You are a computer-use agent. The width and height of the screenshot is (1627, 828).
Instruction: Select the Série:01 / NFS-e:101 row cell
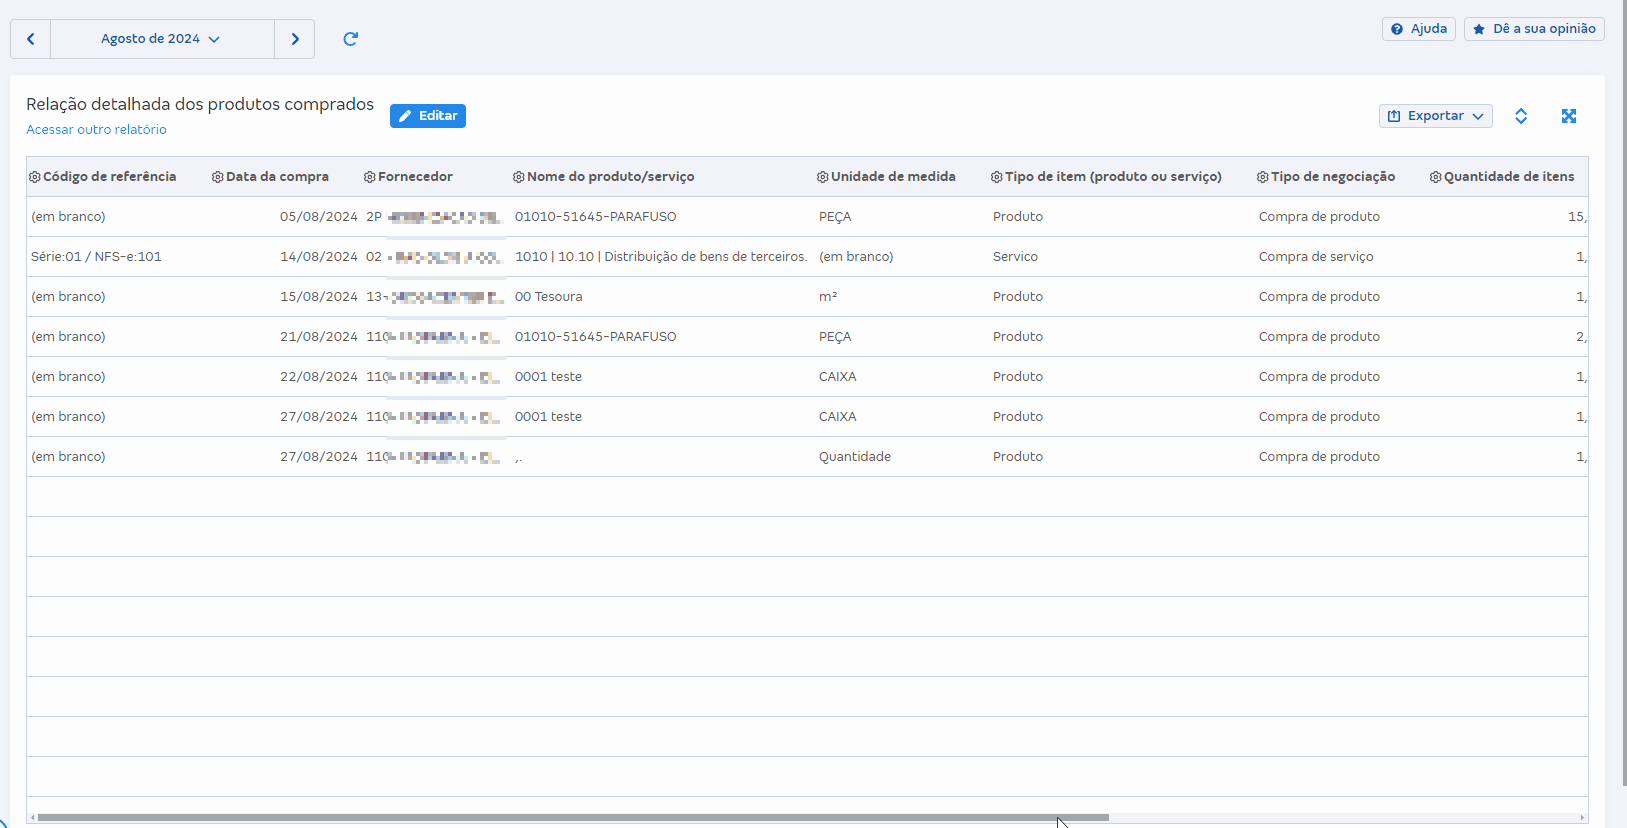(x=96, y=257)
